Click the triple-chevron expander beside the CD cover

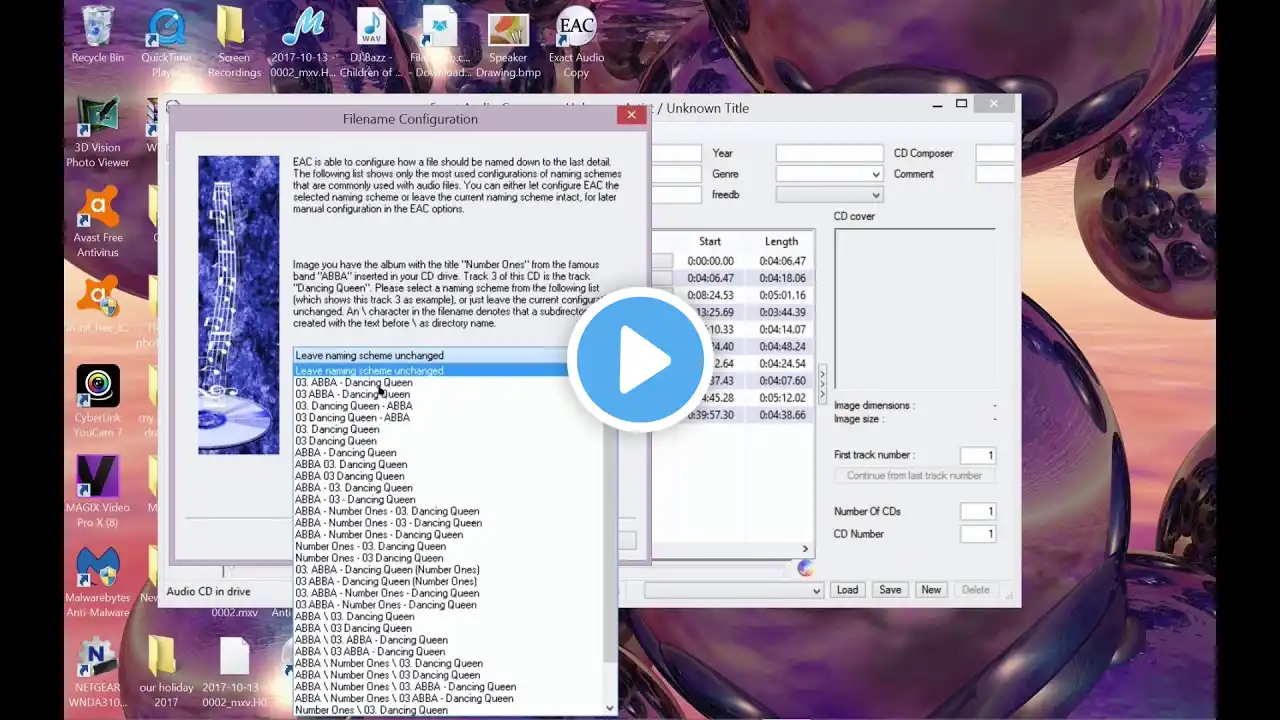pyautogui.click(x=823, y=383)
